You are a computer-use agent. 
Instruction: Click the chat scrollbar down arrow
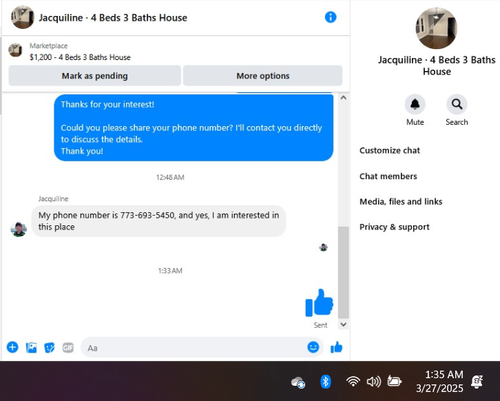coord(343,324)
